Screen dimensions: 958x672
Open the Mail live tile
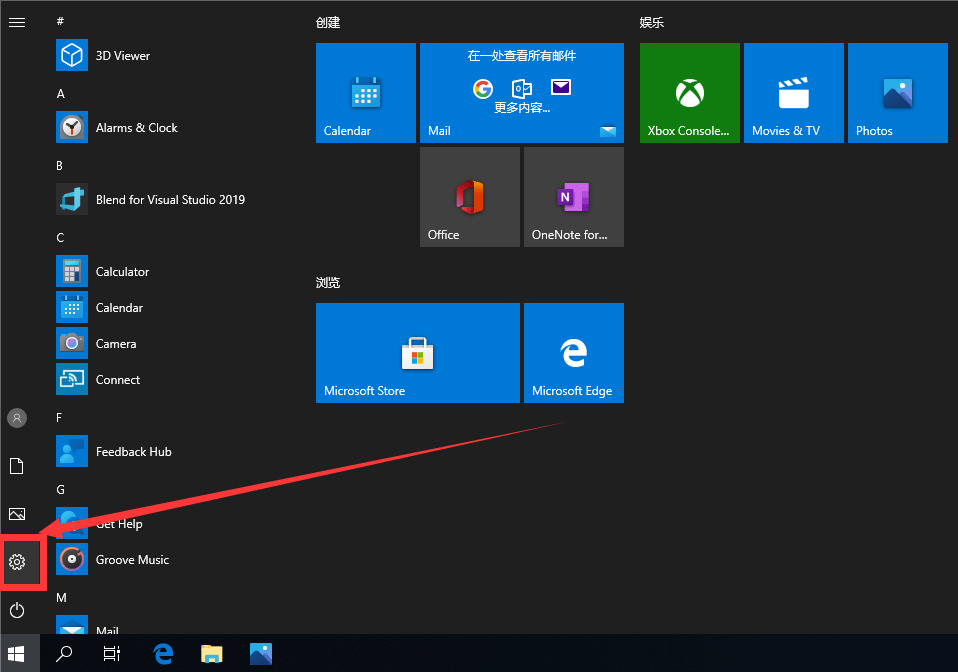522,93
